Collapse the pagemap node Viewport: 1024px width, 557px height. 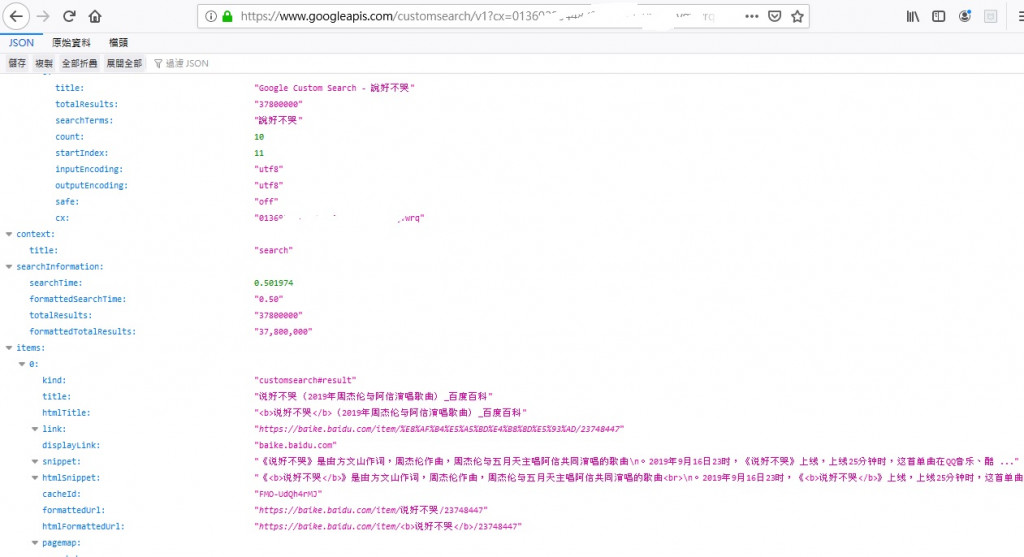[35, 543]
